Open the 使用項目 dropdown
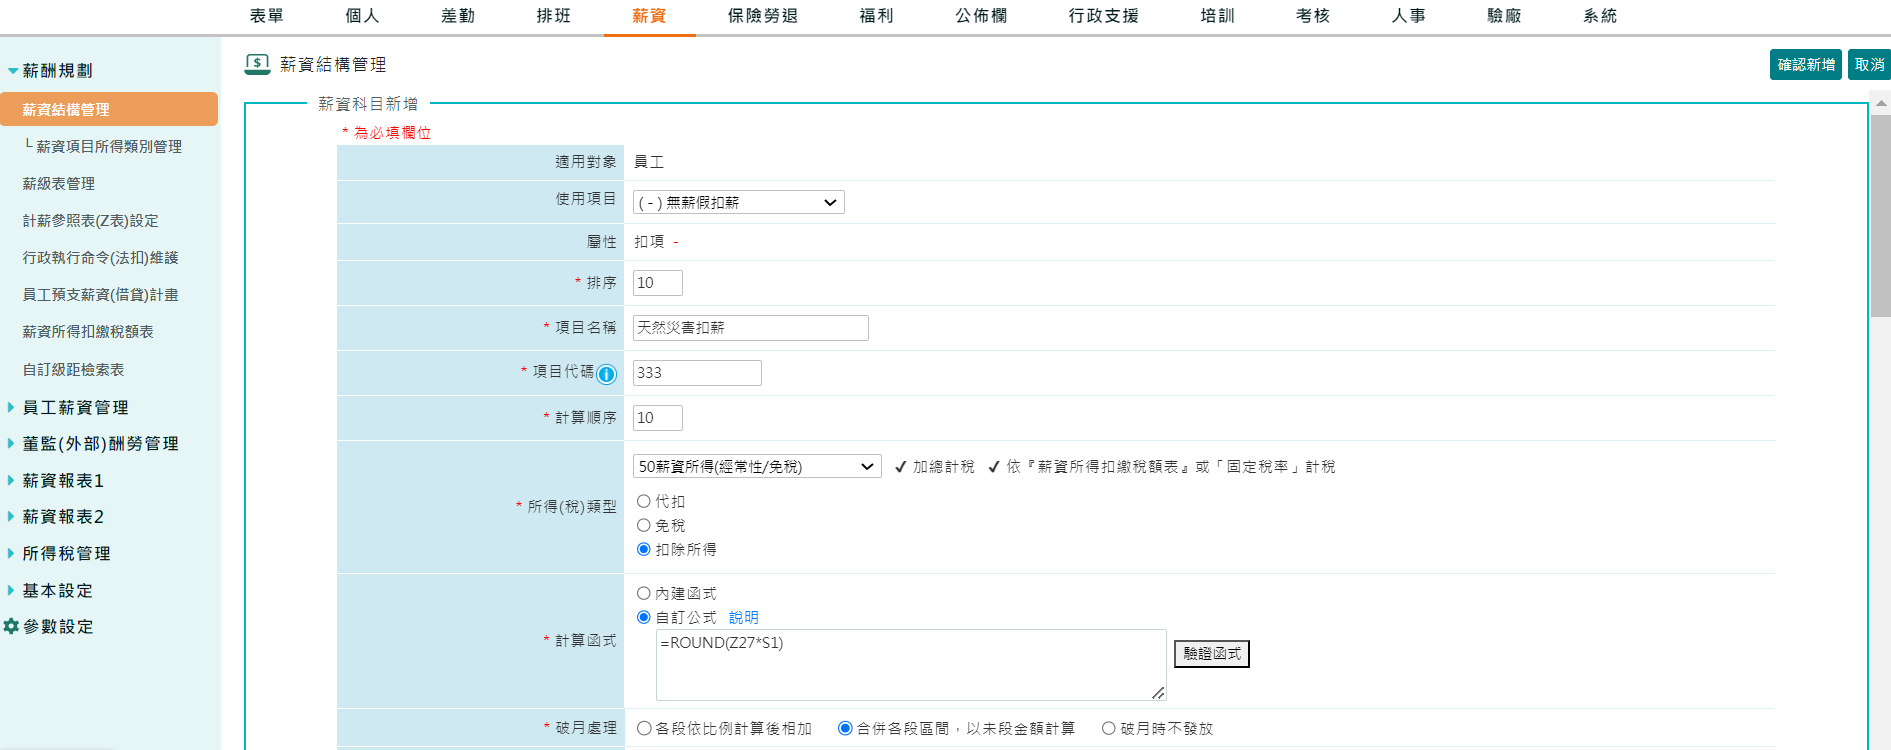The image size is (1891, 750). (x=739, y=202)
